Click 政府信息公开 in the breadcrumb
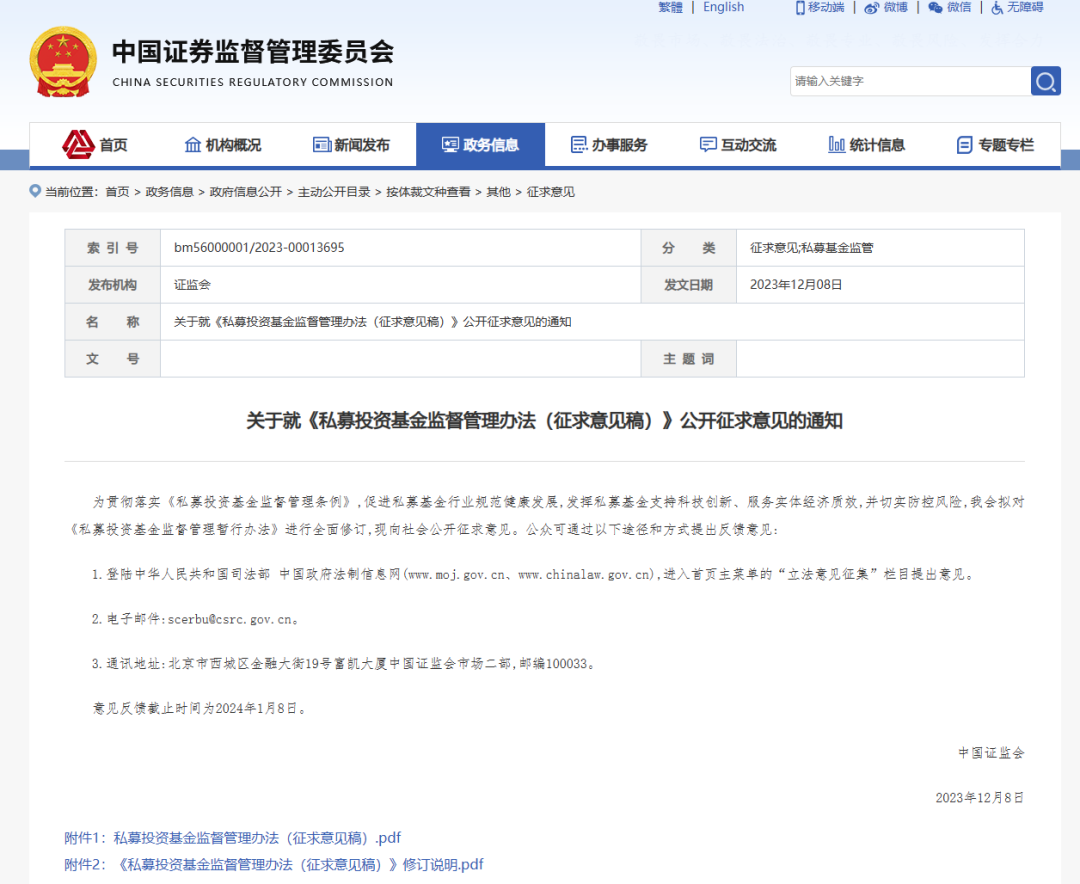 coord(245,192)
